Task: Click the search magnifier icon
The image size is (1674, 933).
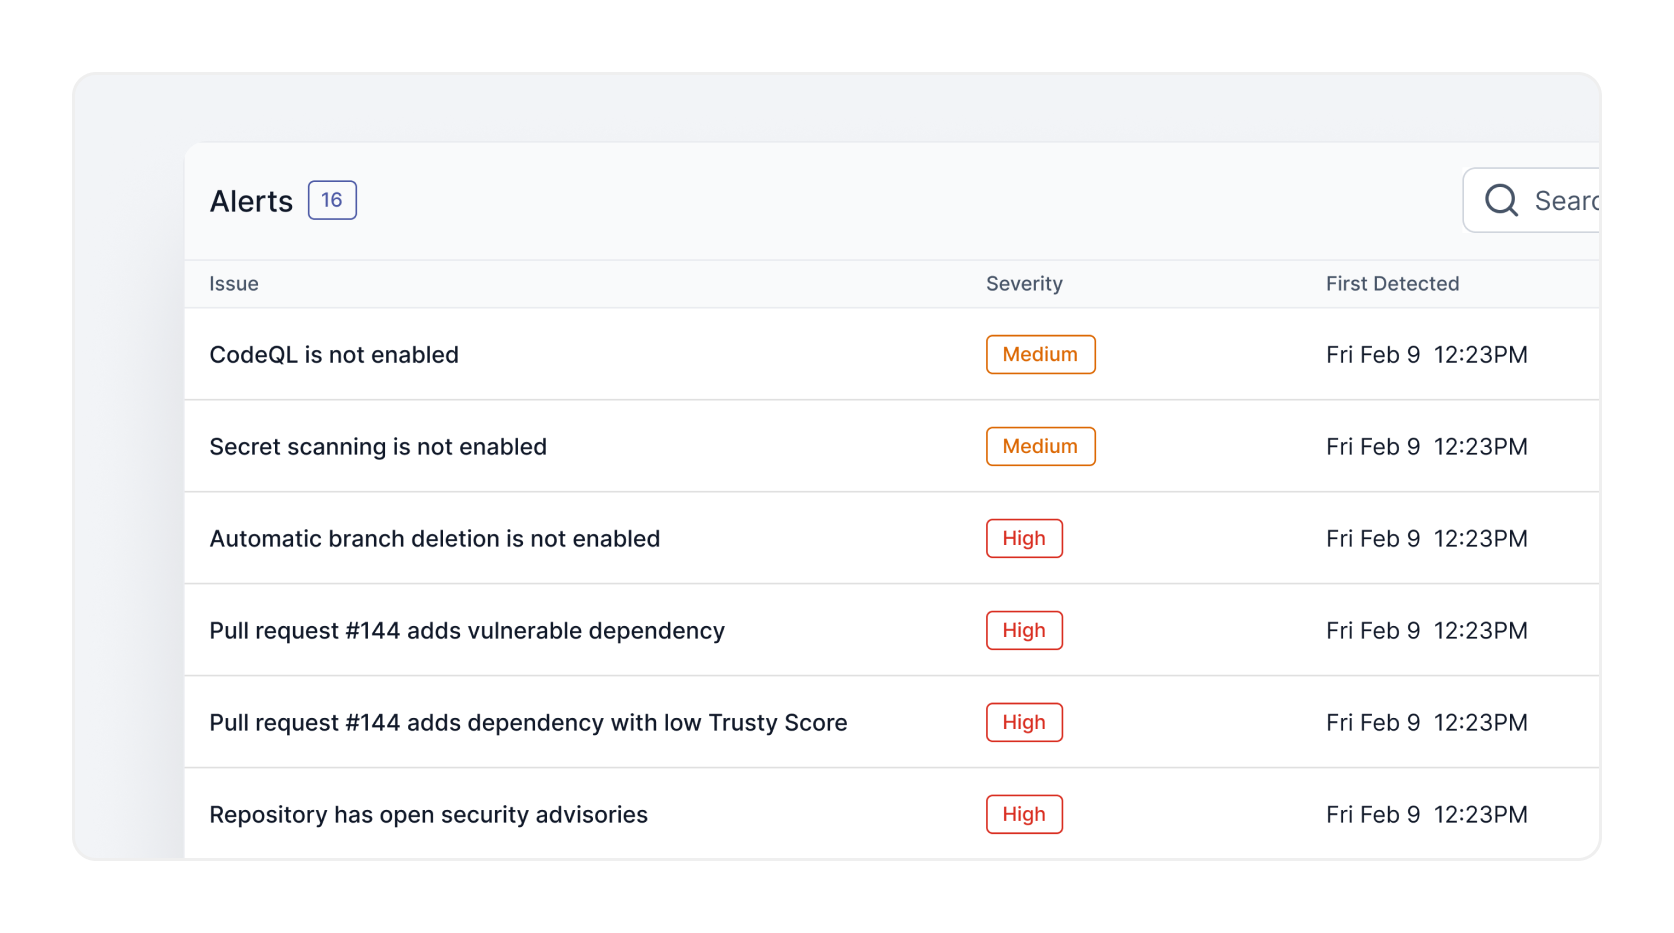Action: click(x=1501, y=200)
